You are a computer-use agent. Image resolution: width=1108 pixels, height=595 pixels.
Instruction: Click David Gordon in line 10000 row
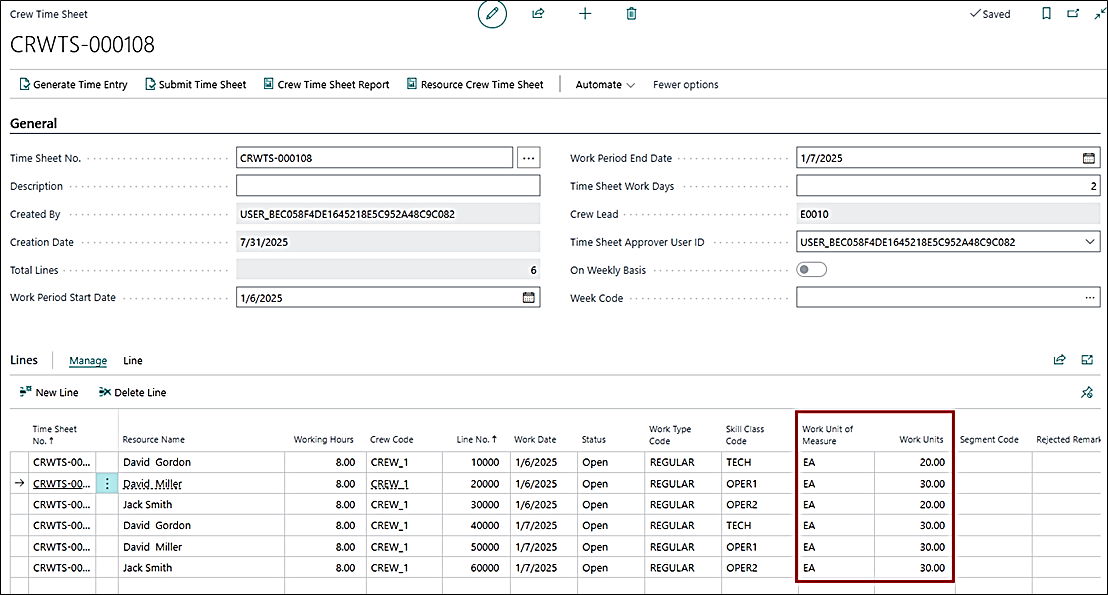pos(157,462)
